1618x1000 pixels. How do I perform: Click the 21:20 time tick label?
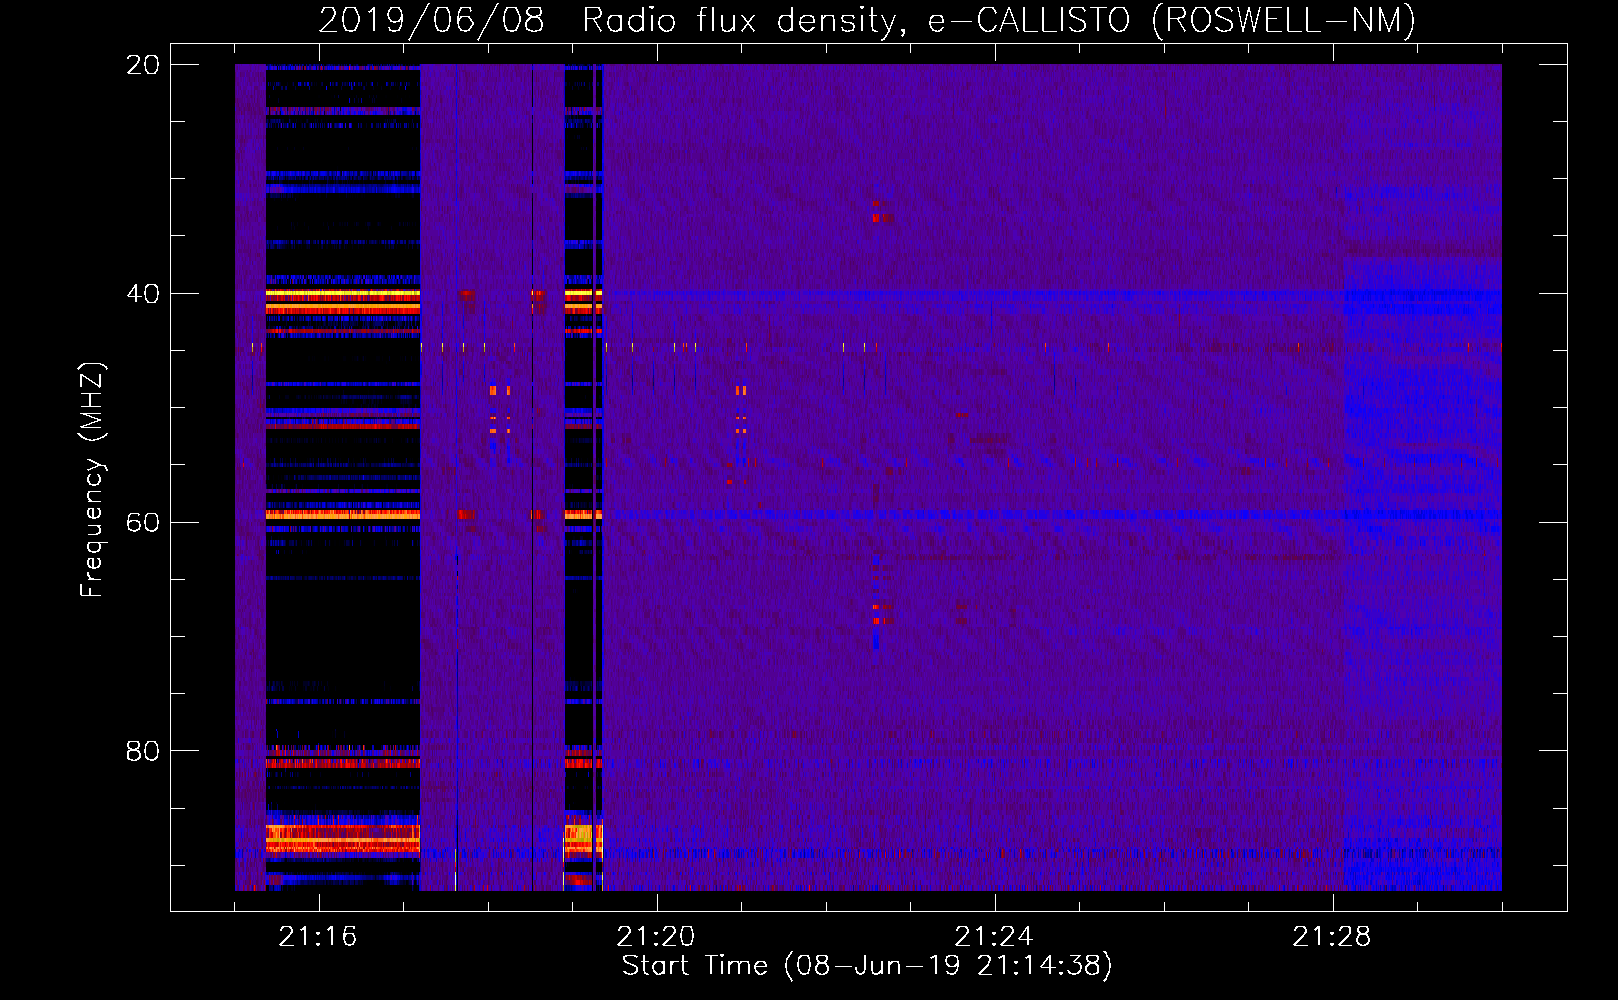tap(656, 937)
